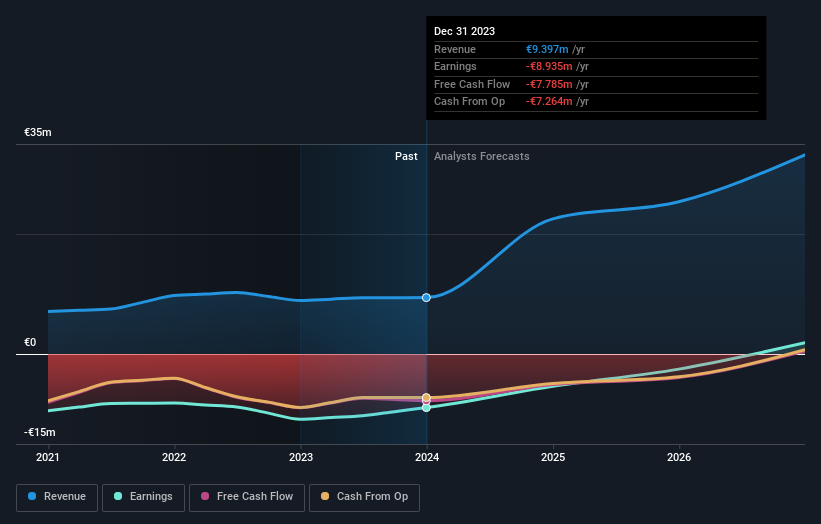
Task: Click the orange Cash From Op data point at 2024
Action: 426,398
